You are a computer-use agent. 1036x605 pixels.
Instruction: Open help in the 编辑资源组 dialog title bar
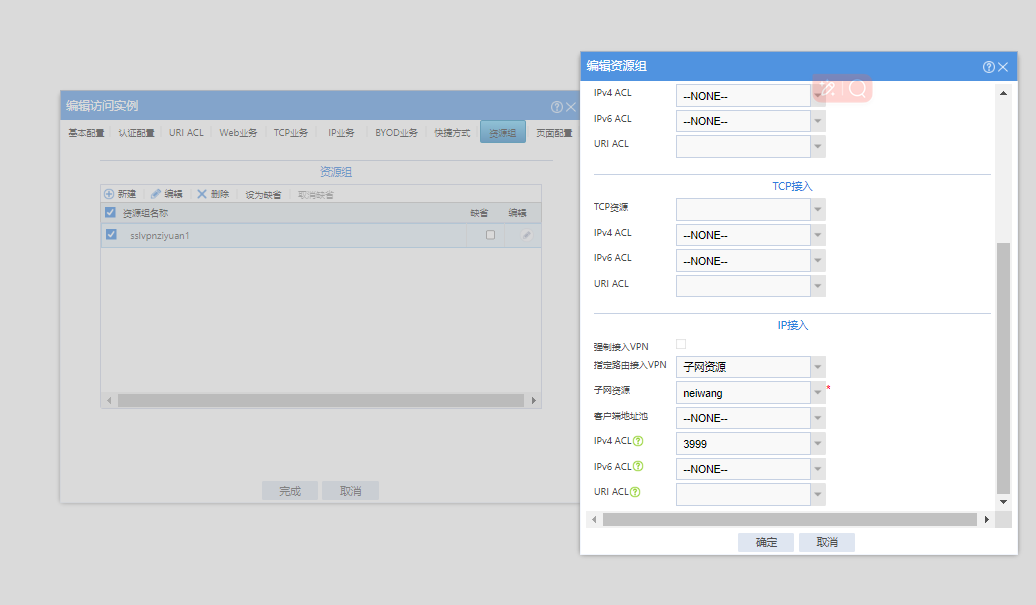(x=988, y=67)
